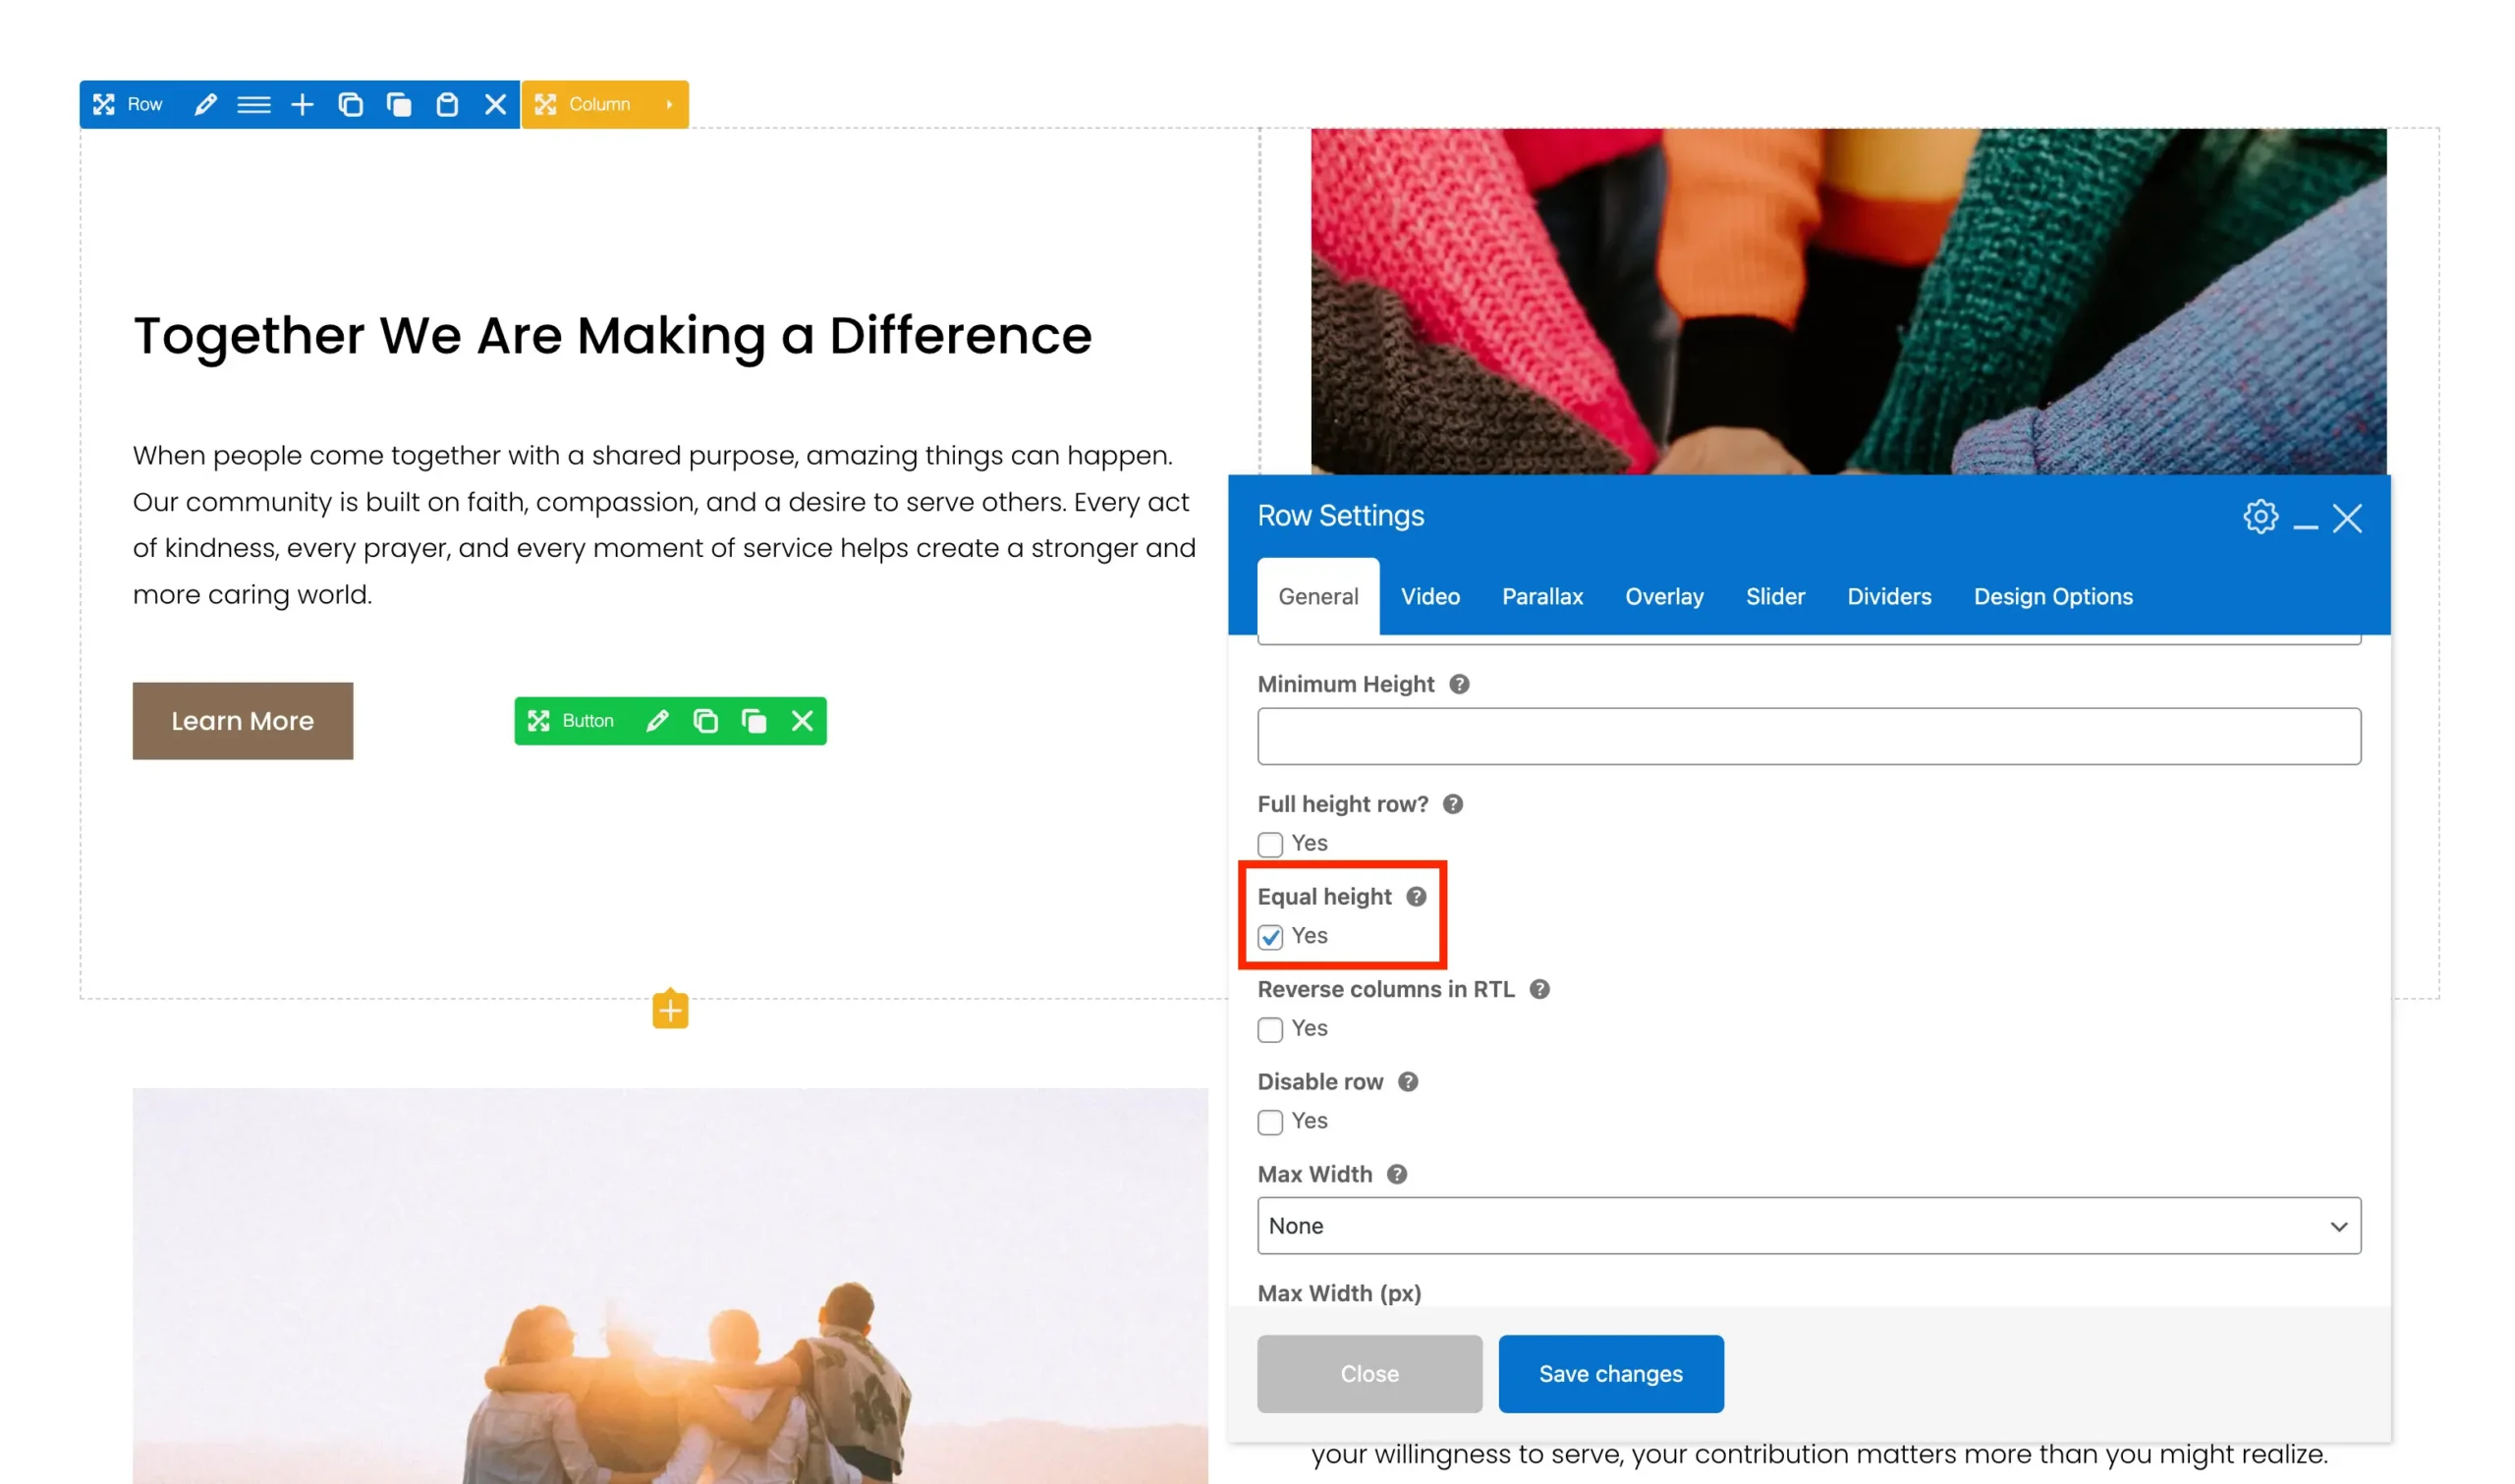2515x1484 pixels.
Task: Enable Reverse columns in RTL checkbox
Action: coord(1270,1029)
